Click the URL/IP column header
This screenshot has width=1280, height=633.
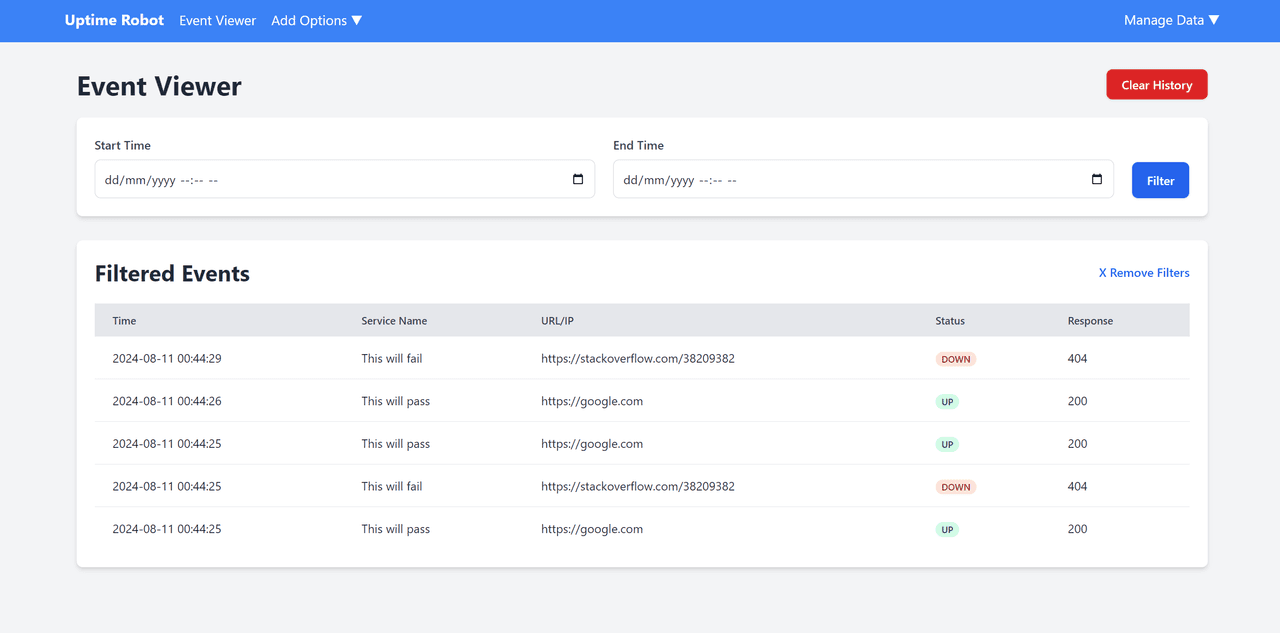pyautogui.click(x=557, y=321)
